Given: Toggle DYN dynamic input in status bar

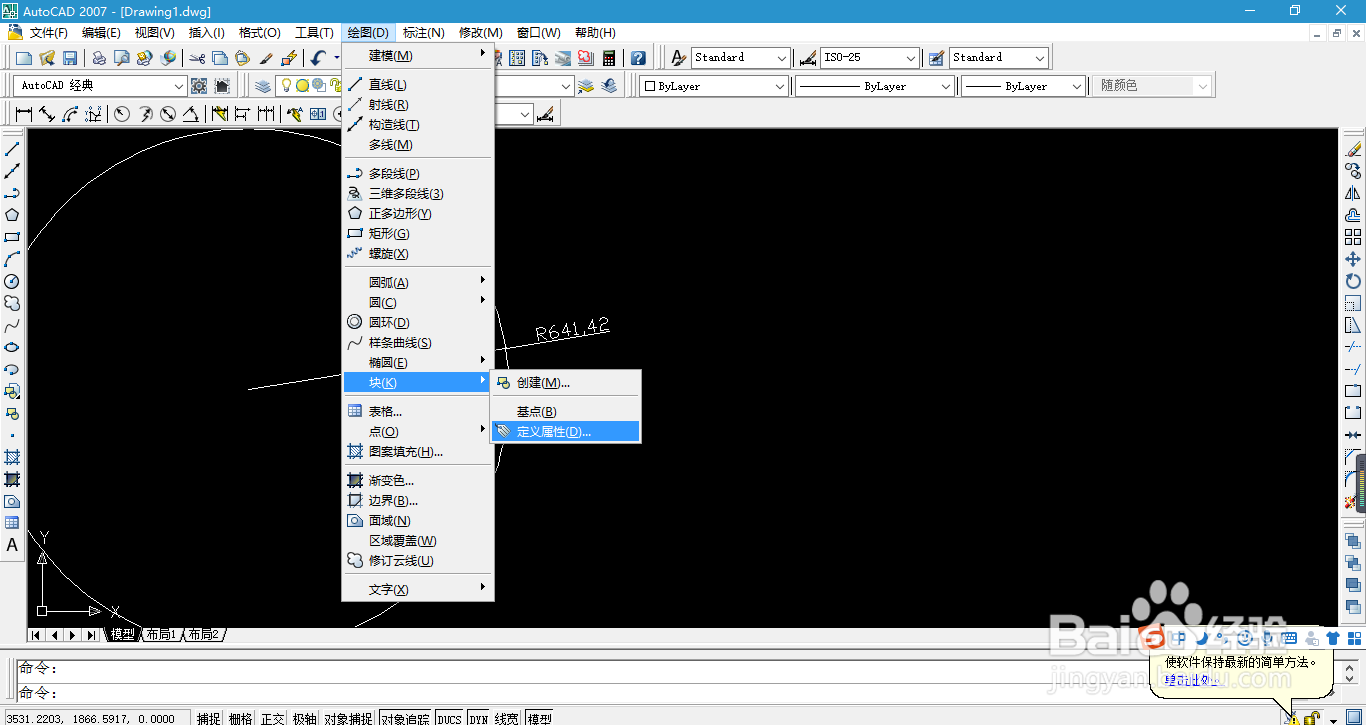Looking at the screenshot, I should point(479,718).
